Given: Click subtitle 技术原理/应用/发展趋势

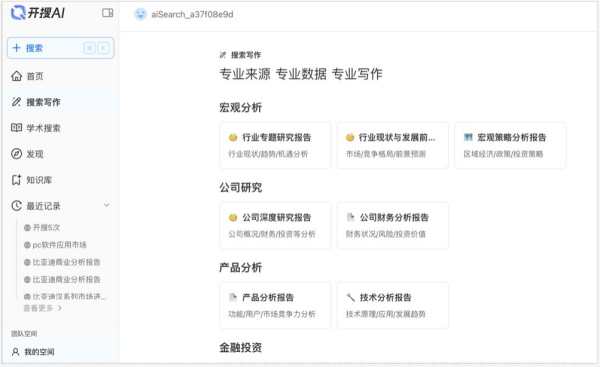Looking at the screenshot, I should (386, 314).
